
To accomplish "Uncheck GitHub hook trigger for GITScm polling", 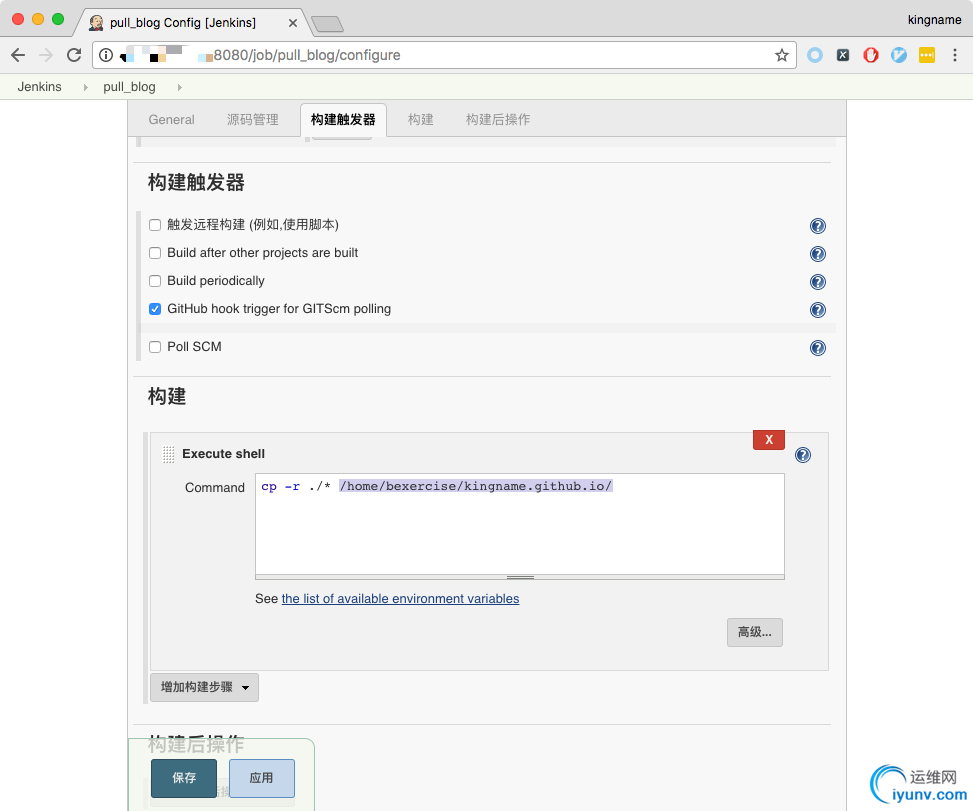I will (155, 308).
